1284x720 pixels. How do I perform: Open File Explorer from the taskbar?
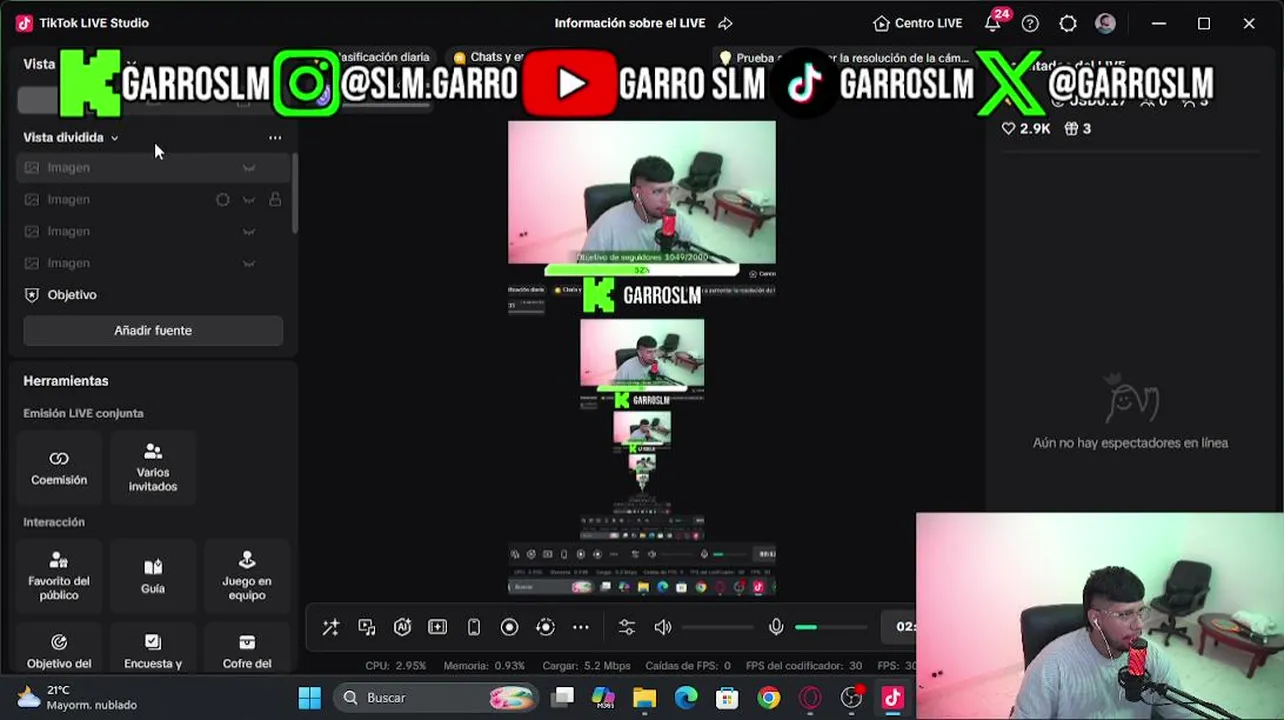644,698
